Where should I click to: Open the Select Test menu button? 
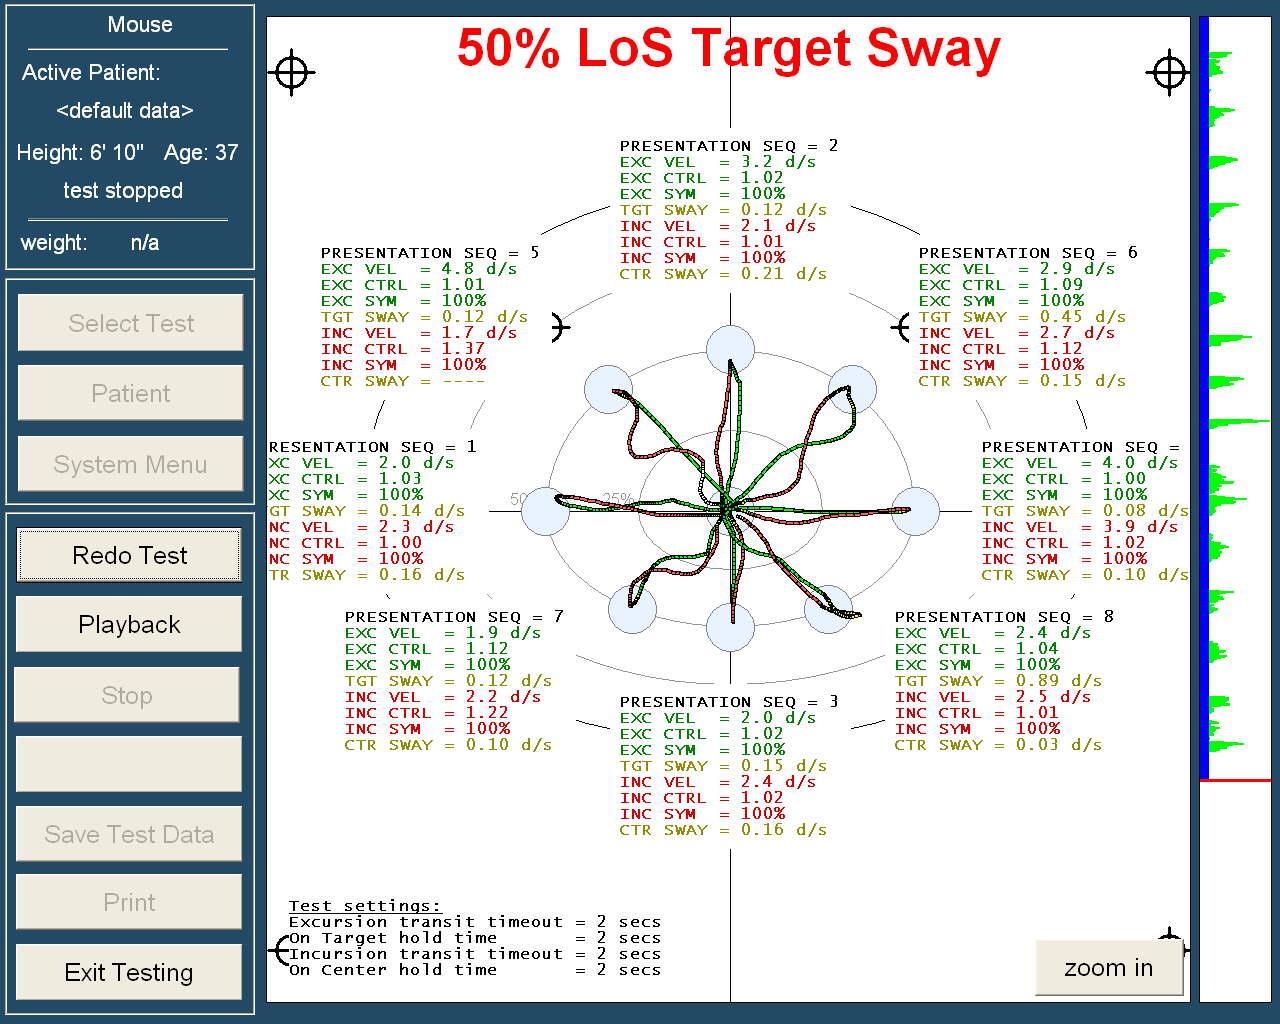pyautogui.click(x=130, y=323)
